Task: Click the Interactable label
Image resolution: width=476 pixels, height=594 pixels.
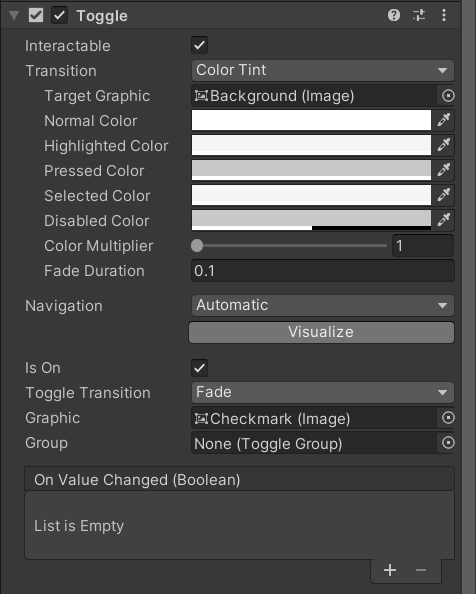Action: tap(68, 46)
